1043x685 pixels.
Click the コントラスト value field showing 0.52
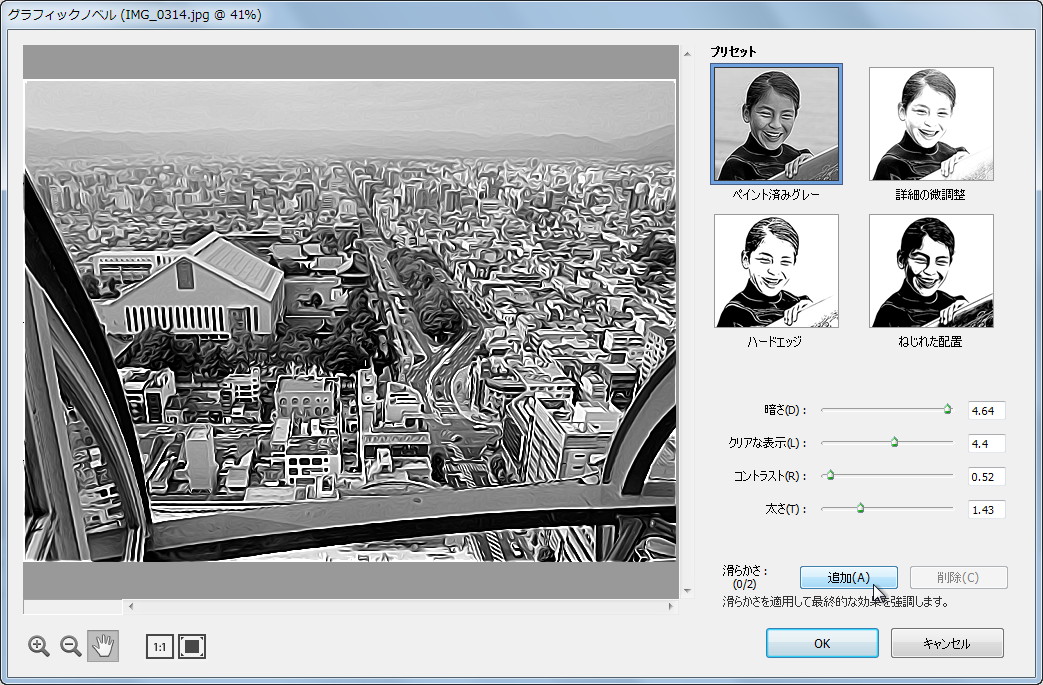[x=986, y=476]
